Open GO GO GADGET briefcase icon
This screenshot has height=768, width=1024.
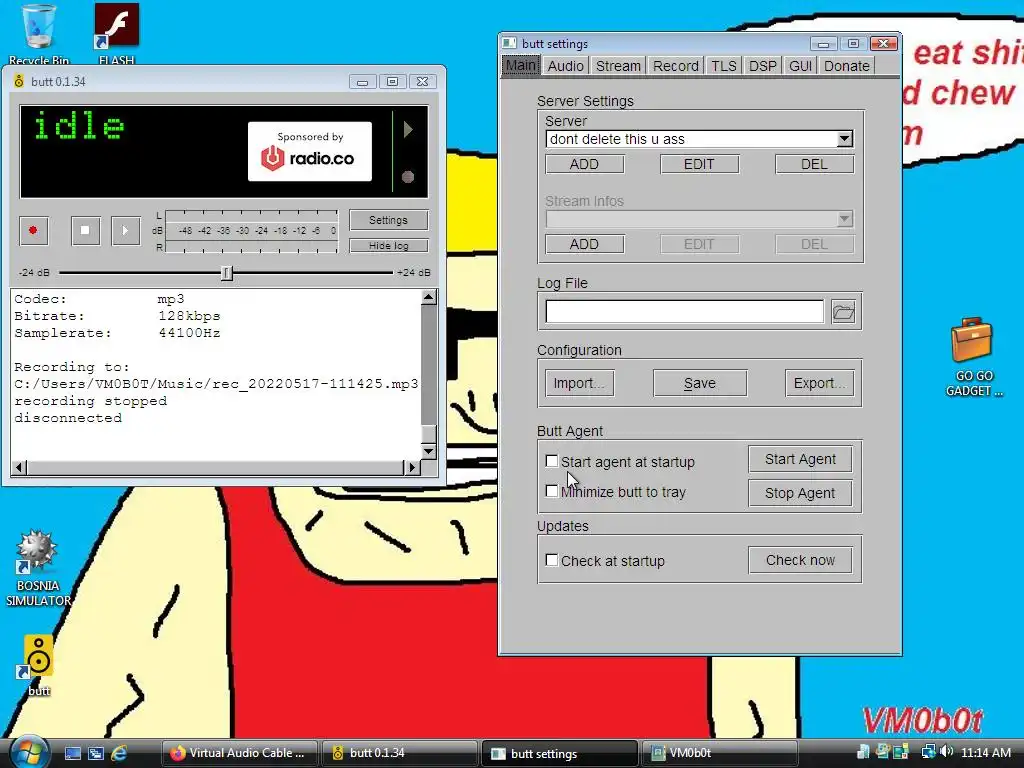tap(973, 357)
